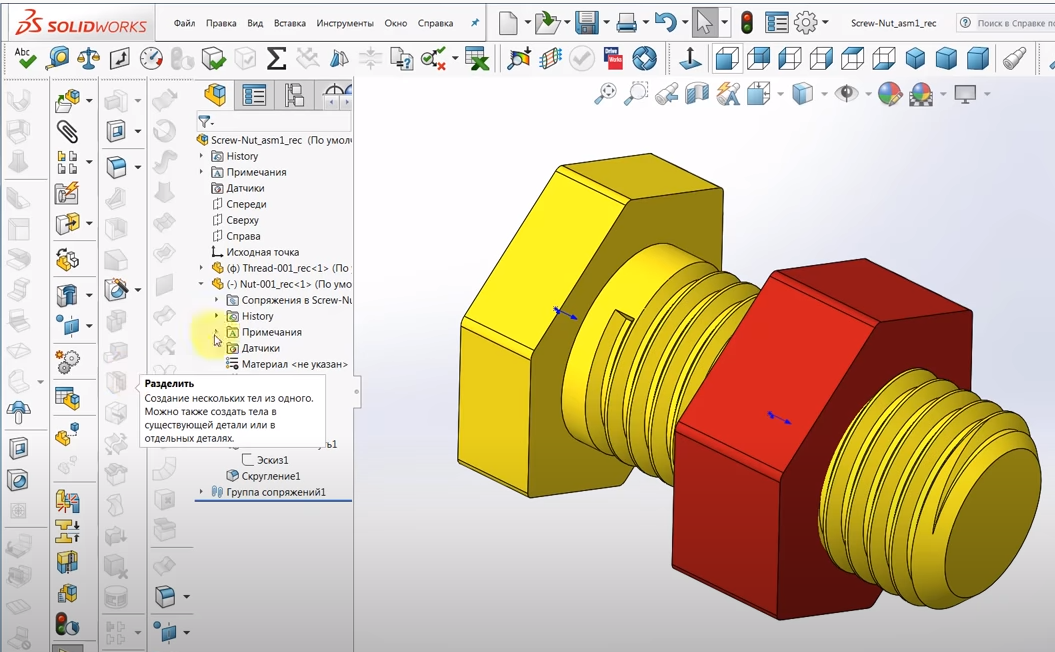This screenshot has height=652, width=1055.
Task: Click the SolidWorks logo
Action: point(81,24)
